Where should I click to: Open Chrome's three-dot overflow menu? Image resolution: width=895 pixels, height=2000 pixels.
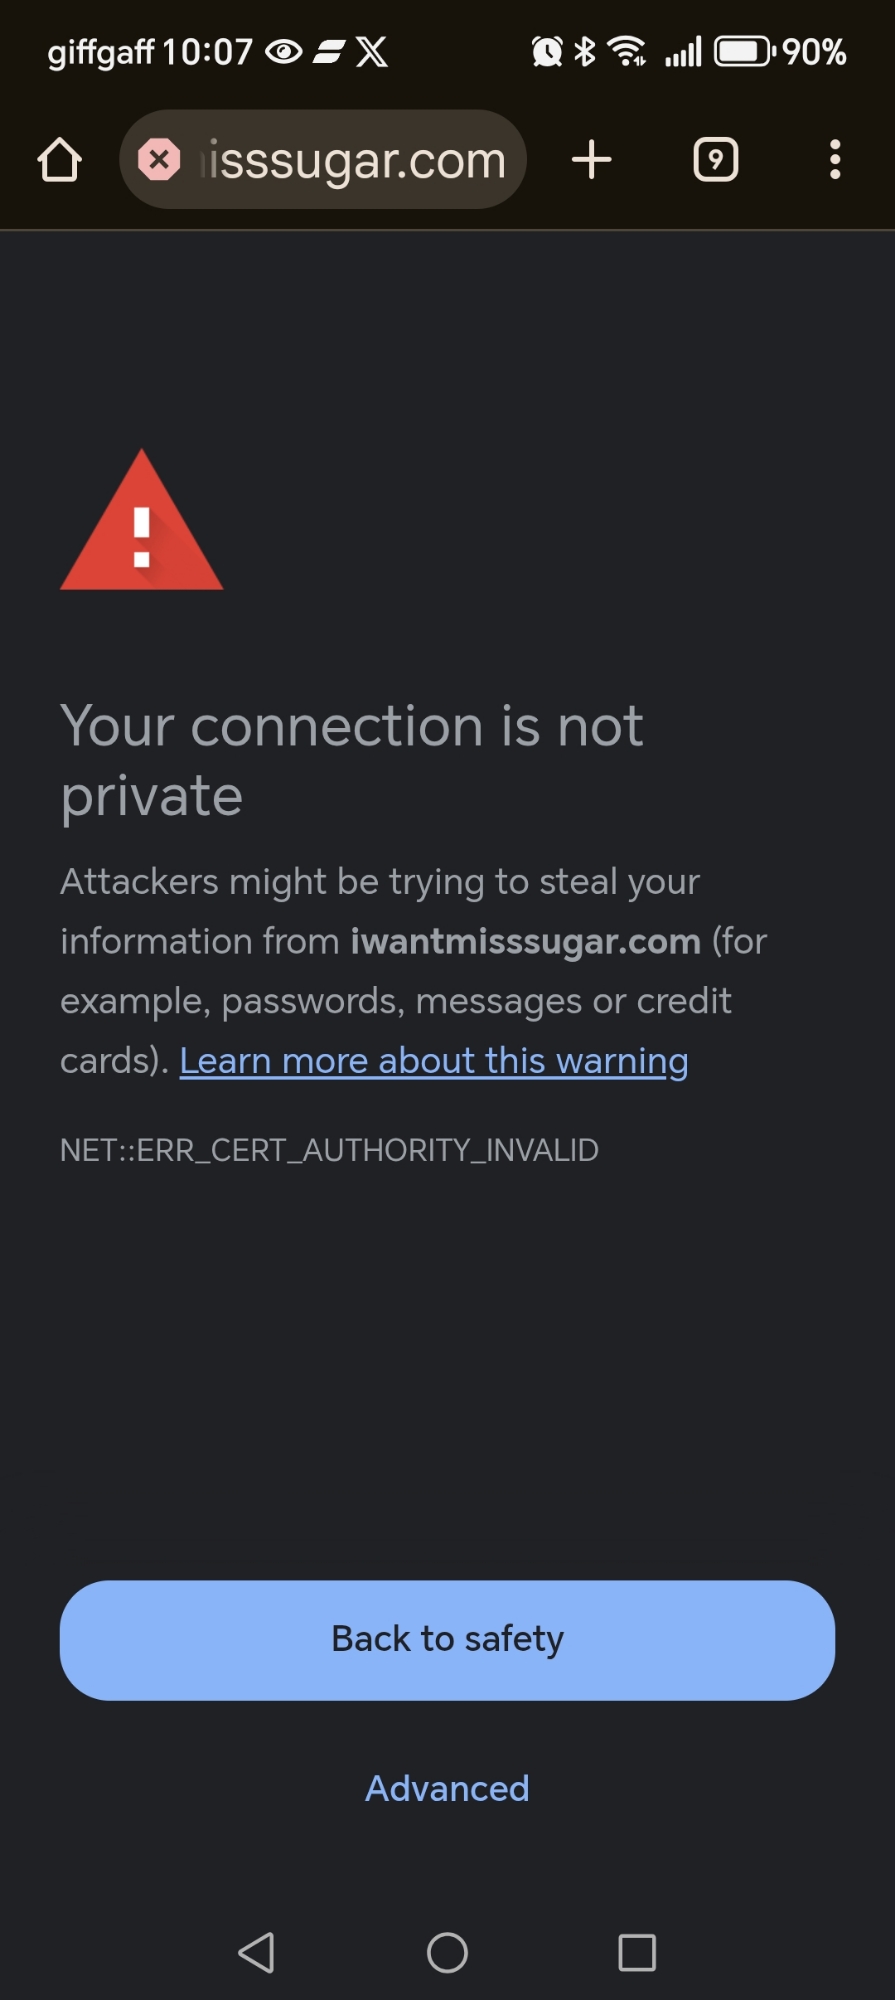(834, 160)
